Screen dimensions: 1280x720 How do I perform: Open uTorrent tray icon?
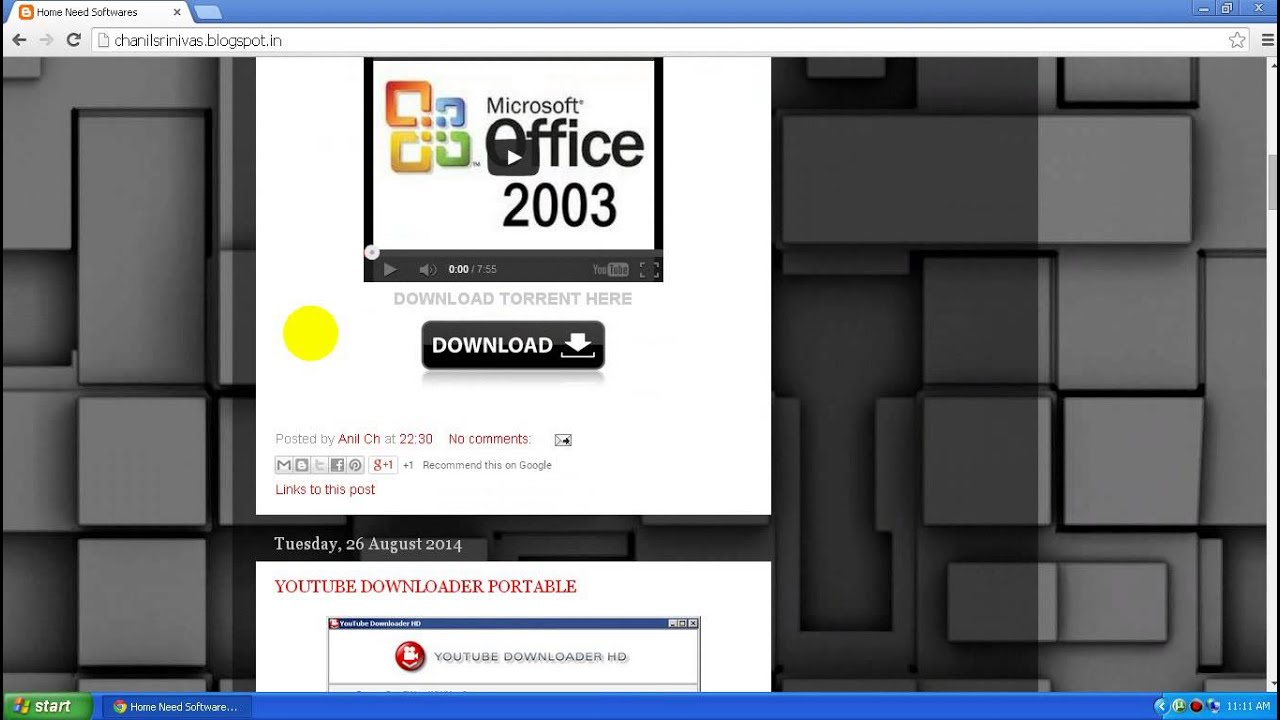tap(1179, 706)
